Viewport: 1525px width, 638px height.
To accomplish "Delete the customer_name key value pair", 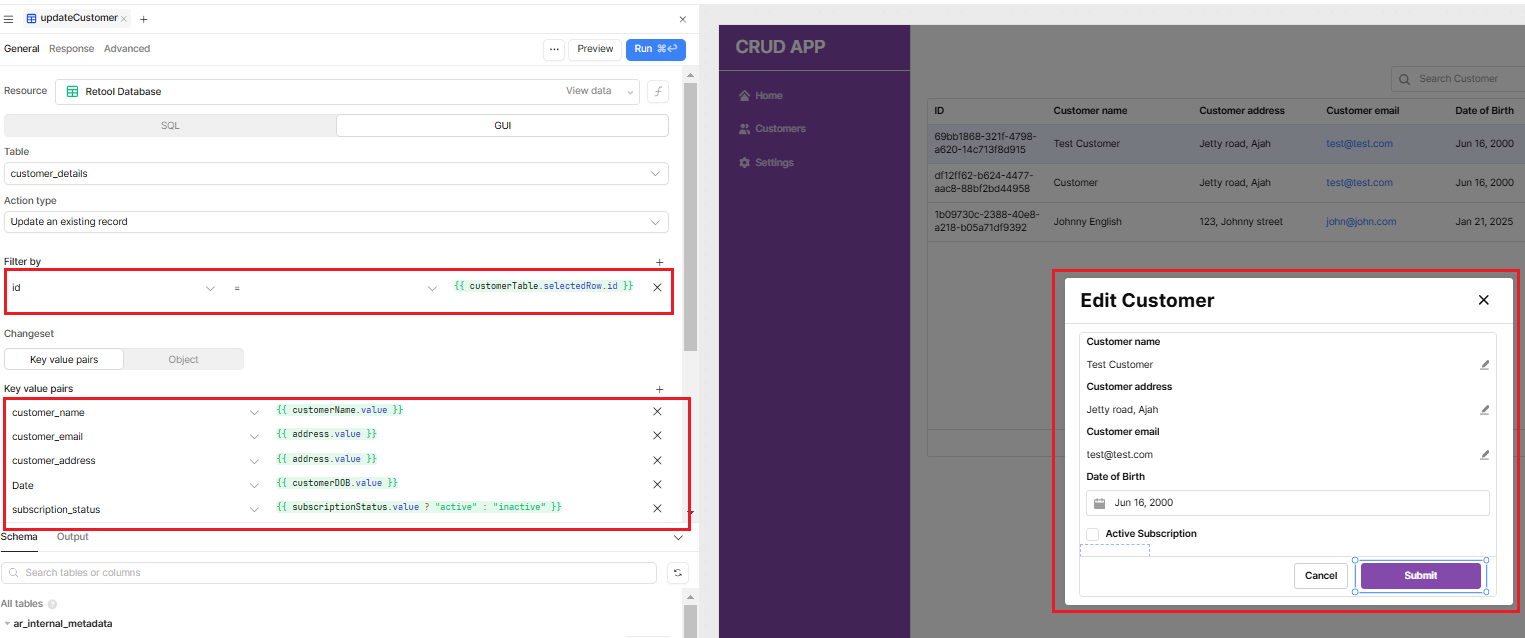I will [657, 411].
